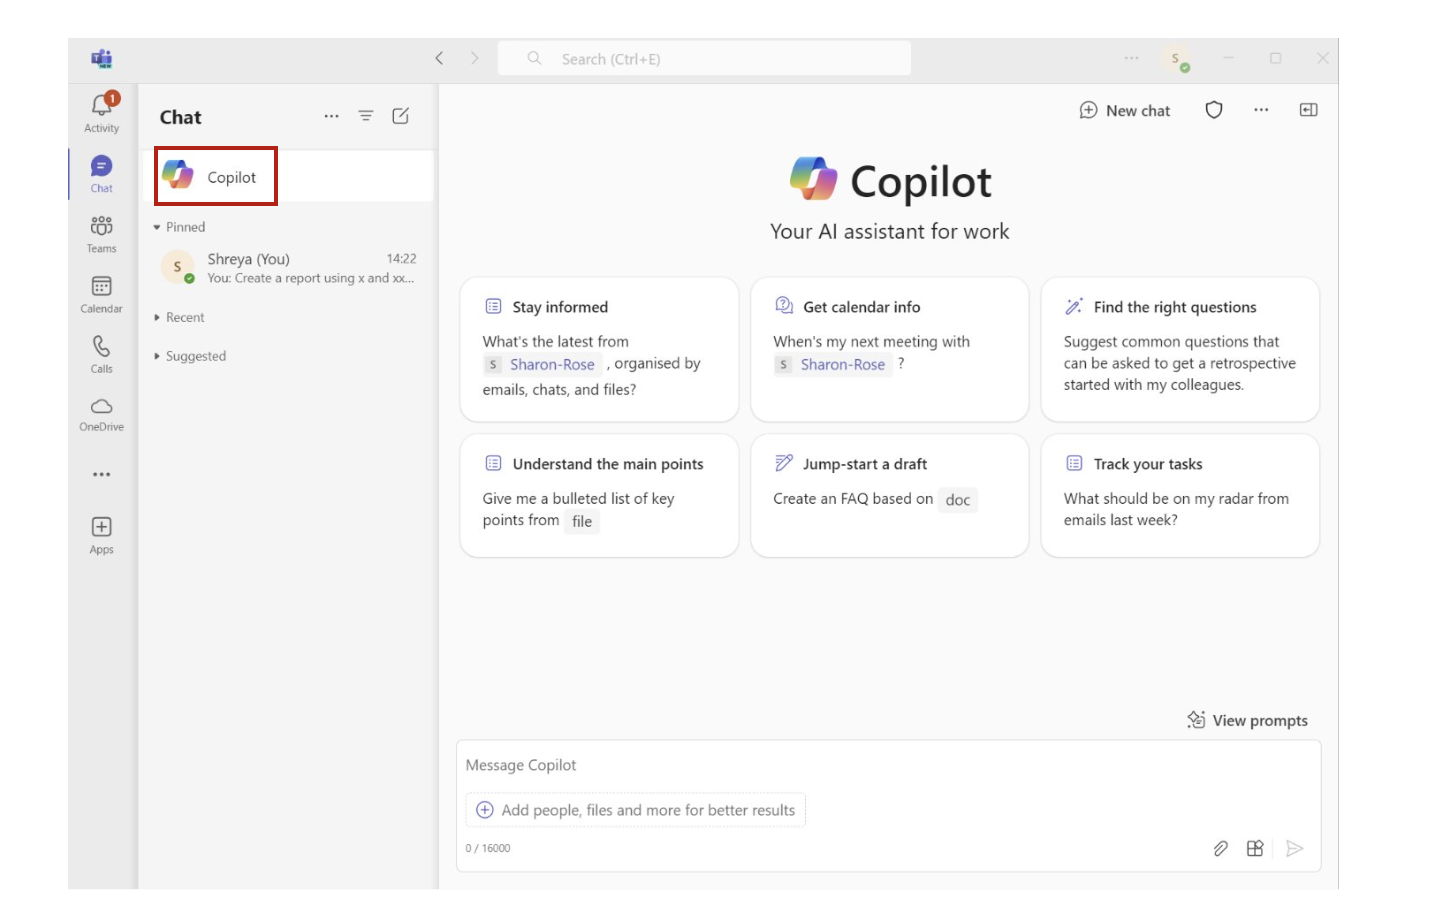The width and height of the screenshot is (1448, 924).
Task: Open Chat list more options ellipsis
Action: (331, 116)
